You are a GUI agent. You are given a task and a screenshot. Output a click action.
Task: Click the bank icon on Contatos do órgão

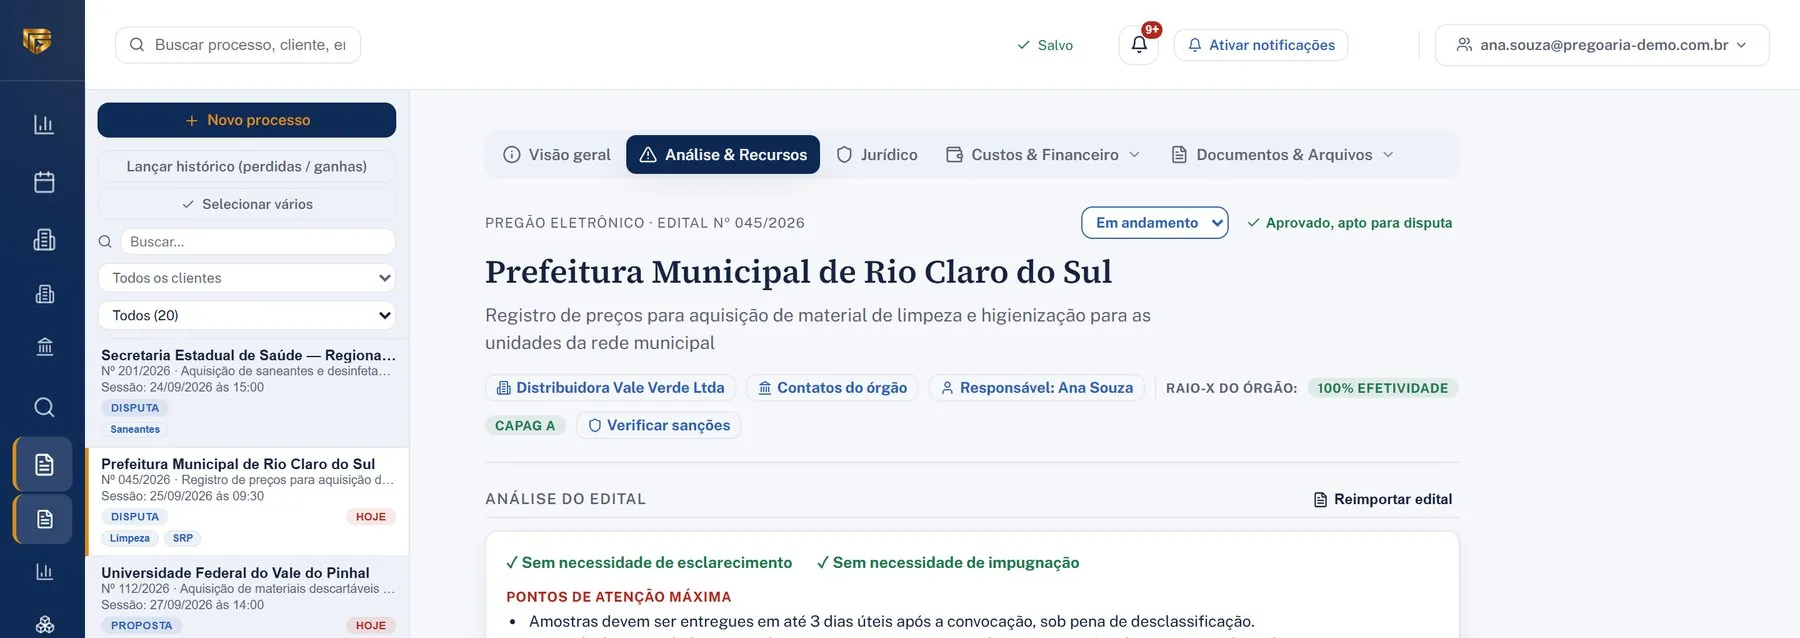[x=765, y=388]
